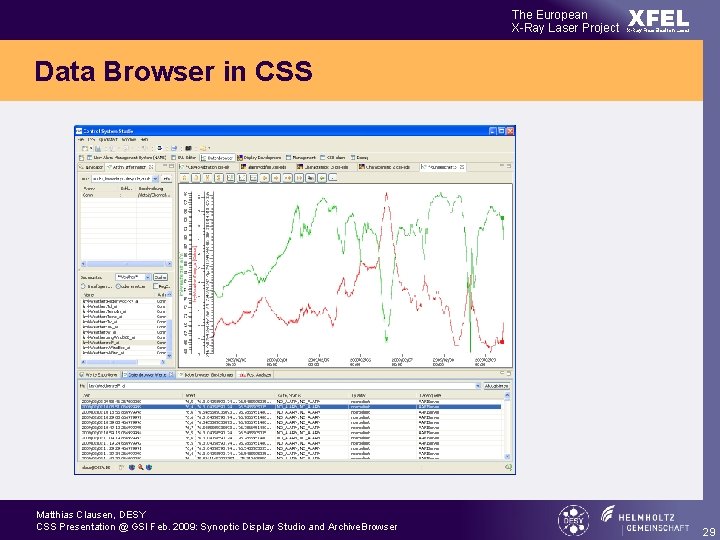Click the Aktualisieren button
This screenshot has height=540, width=720.
click(x=497, y=386)
